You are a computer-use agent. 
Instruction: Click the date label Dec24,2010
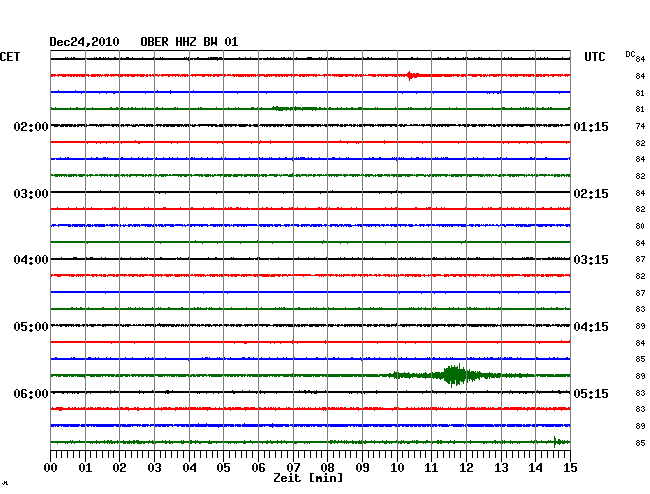coord(84,42)
